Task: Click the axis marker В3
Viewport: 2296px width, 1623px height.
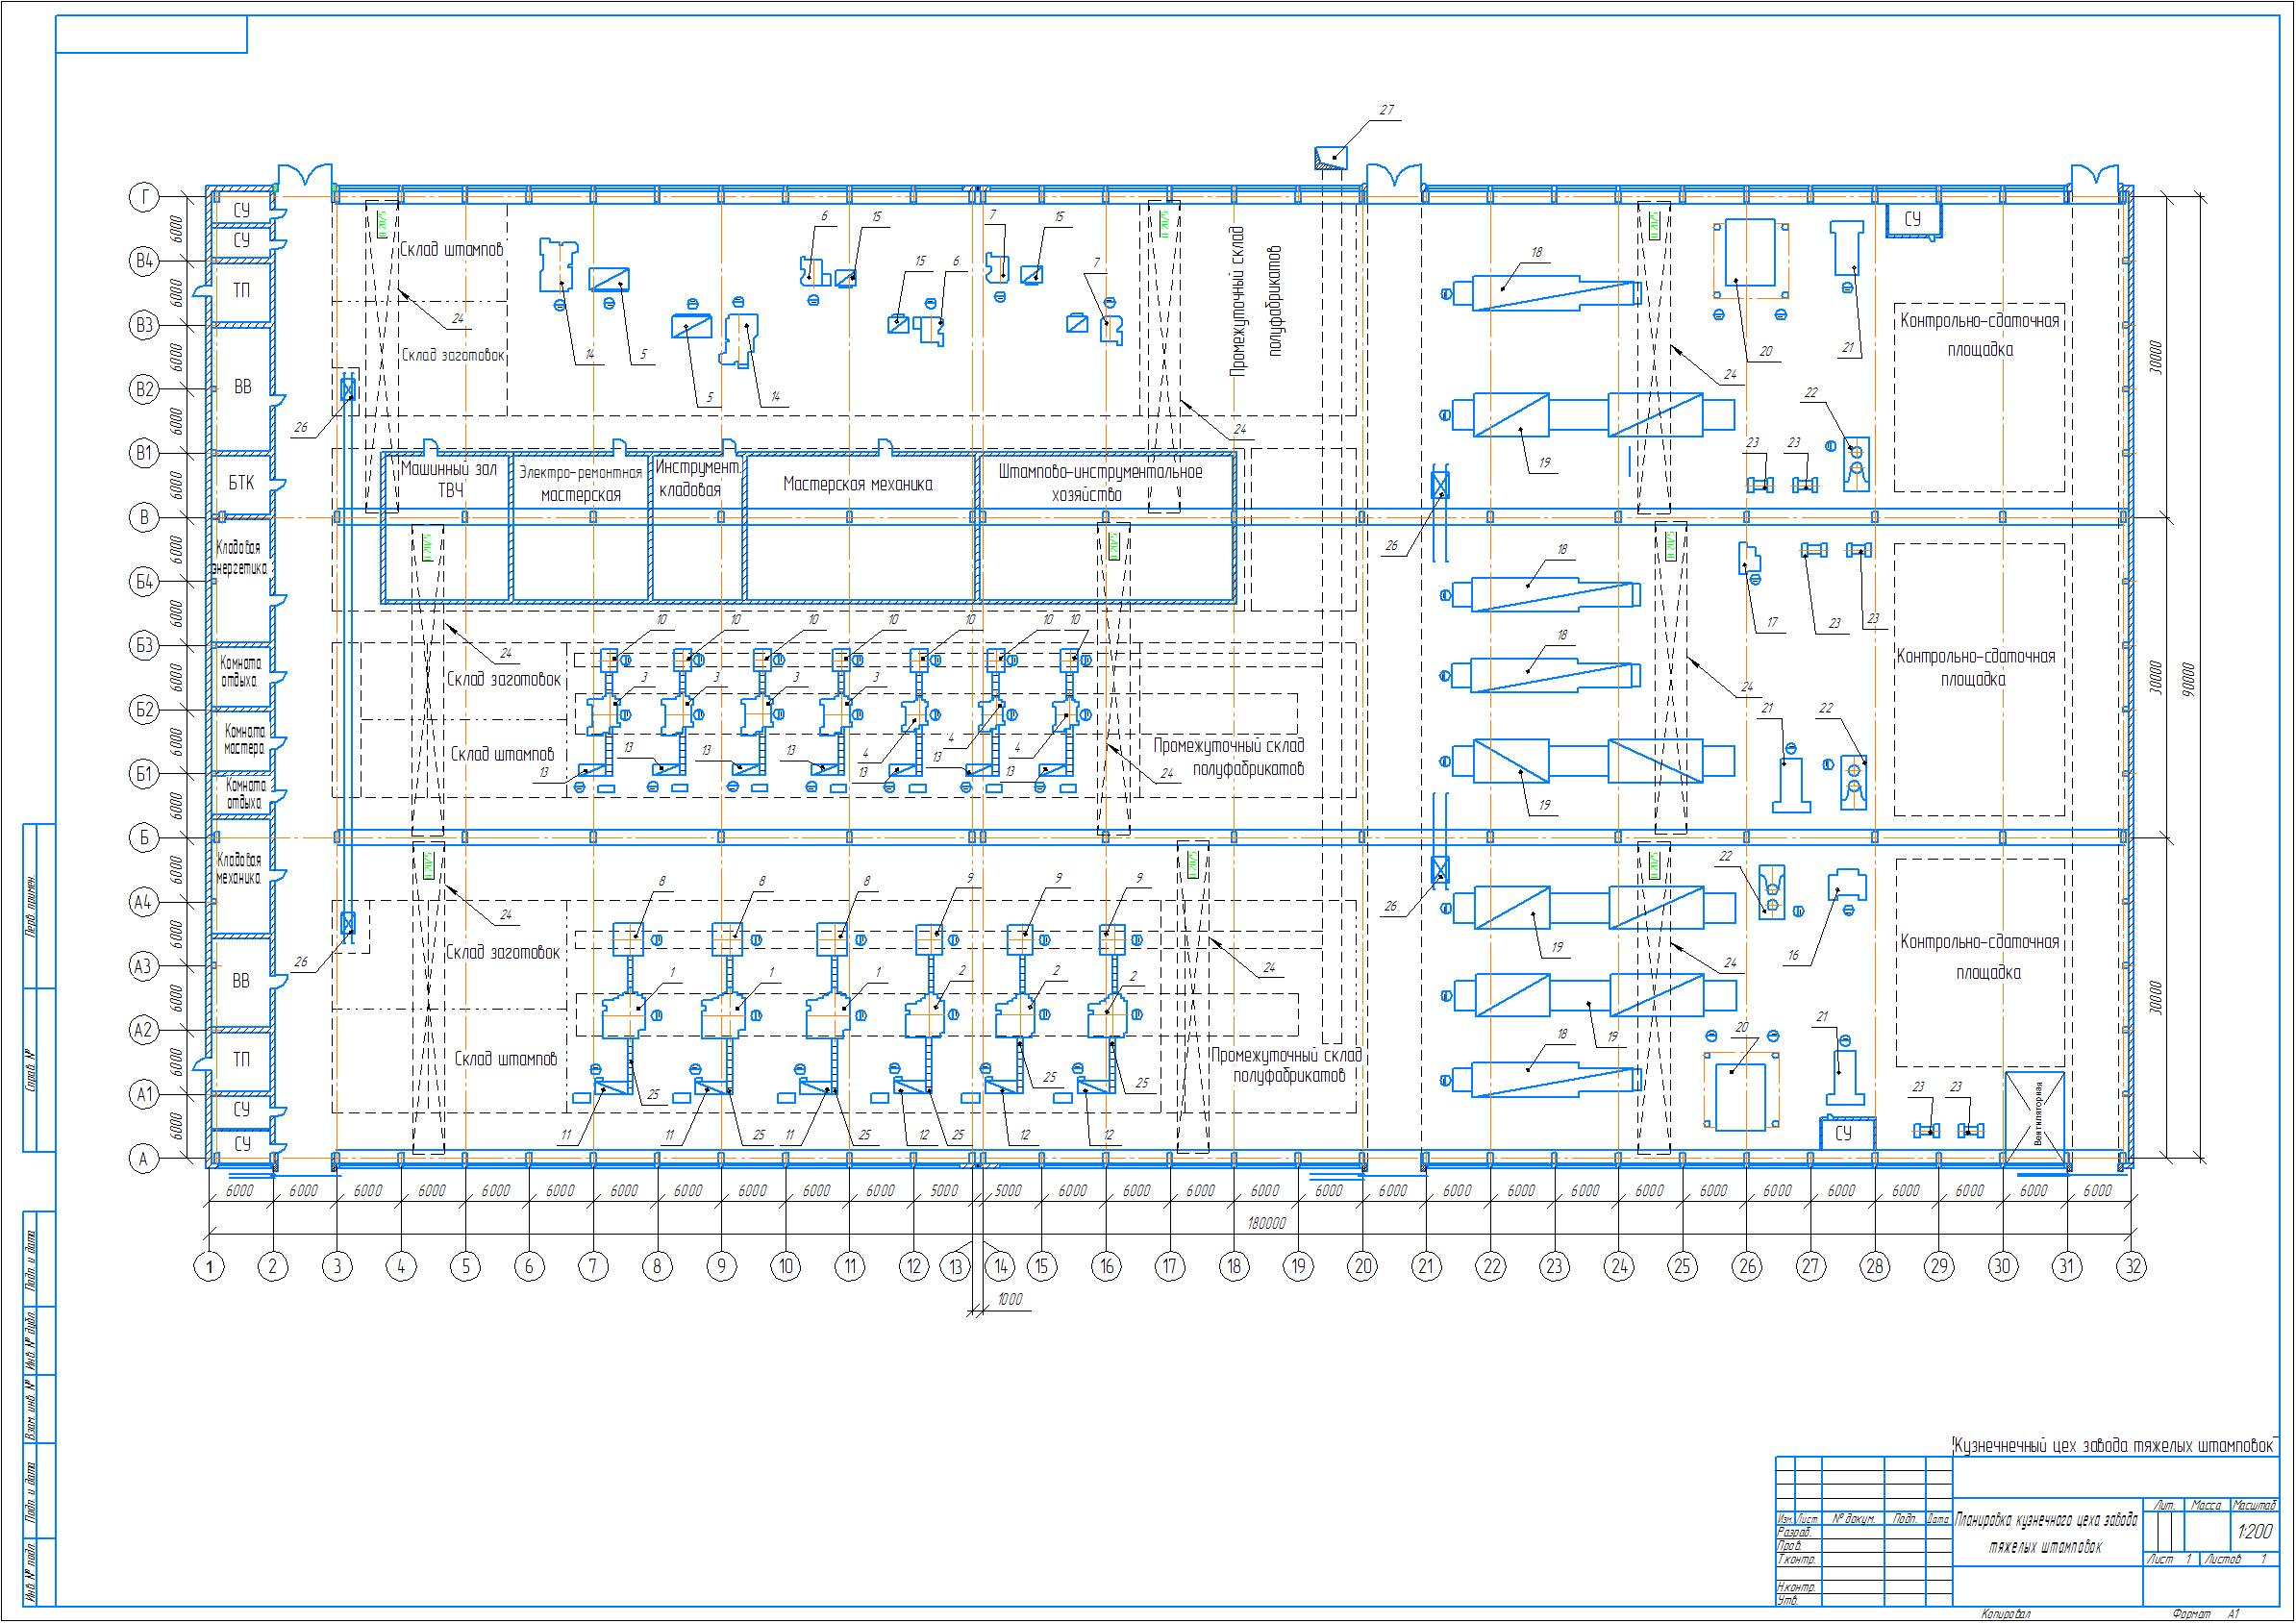Action: pos(145,325)
